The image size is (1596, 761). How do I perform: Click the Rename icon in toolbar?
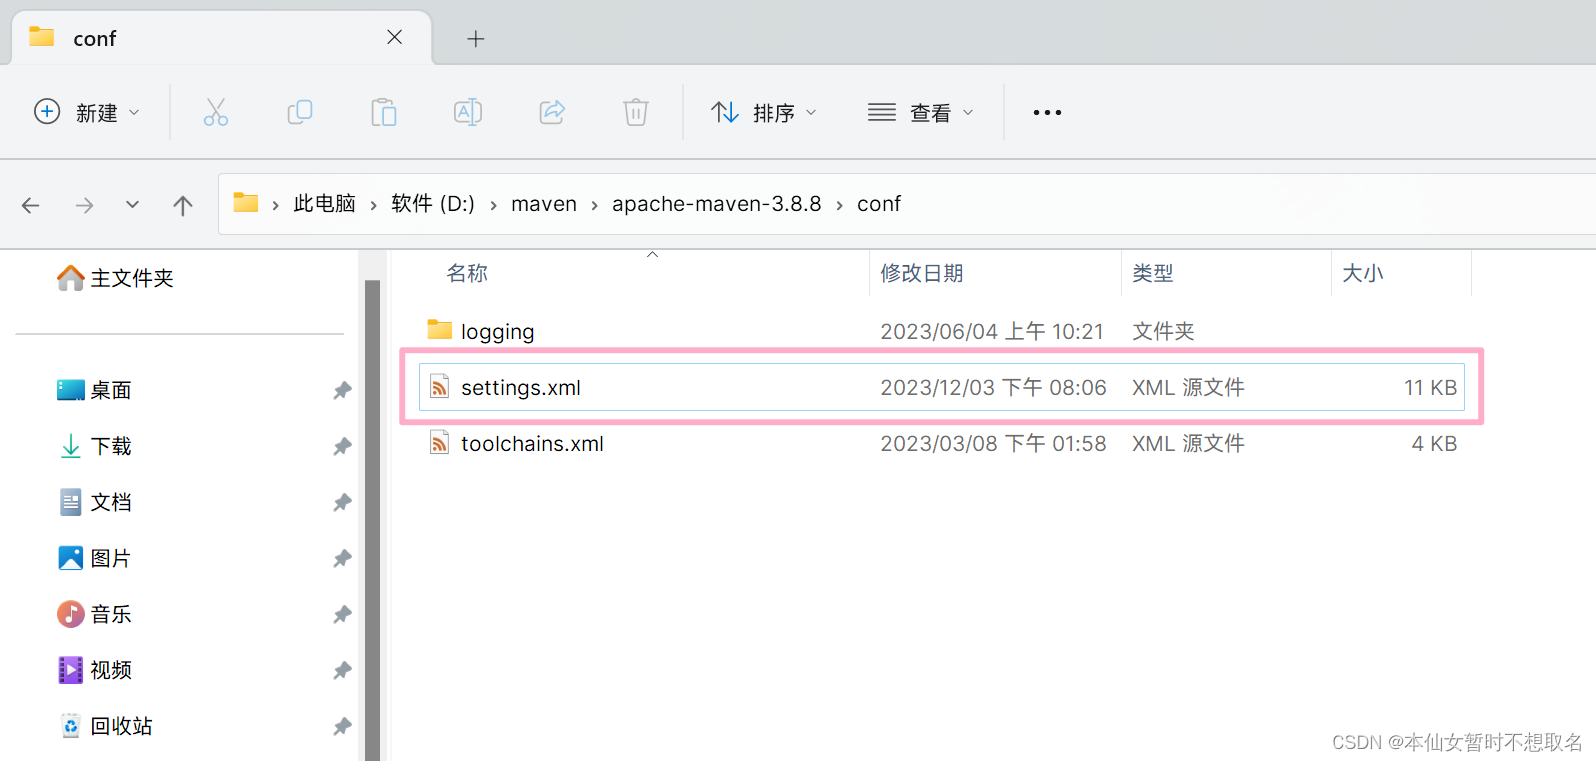[468, 112]
